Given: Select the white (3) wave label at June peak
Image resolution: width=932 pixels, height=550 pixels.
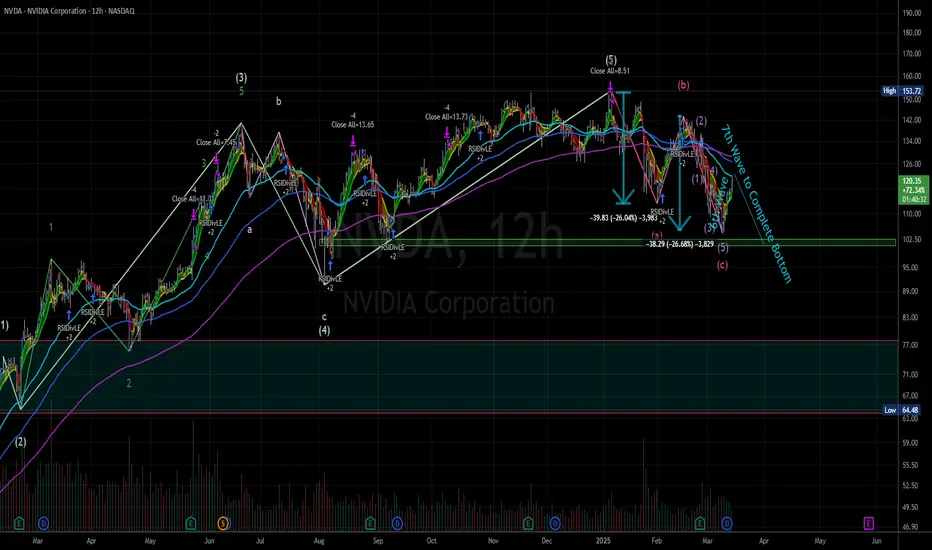Looking at the screenshot, I should pos(241,78).
